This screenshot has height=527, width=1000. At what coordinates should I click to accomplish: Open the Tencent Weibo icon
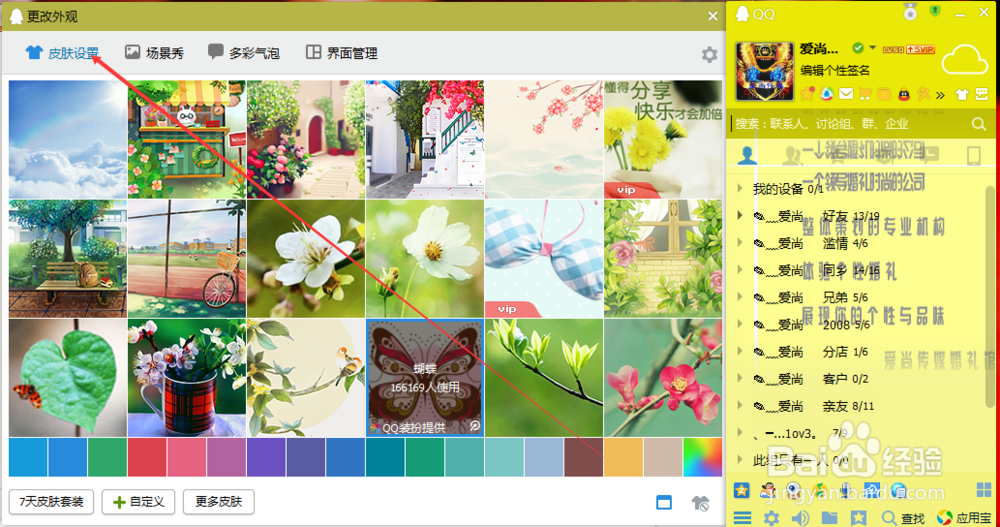click(827, 94)
